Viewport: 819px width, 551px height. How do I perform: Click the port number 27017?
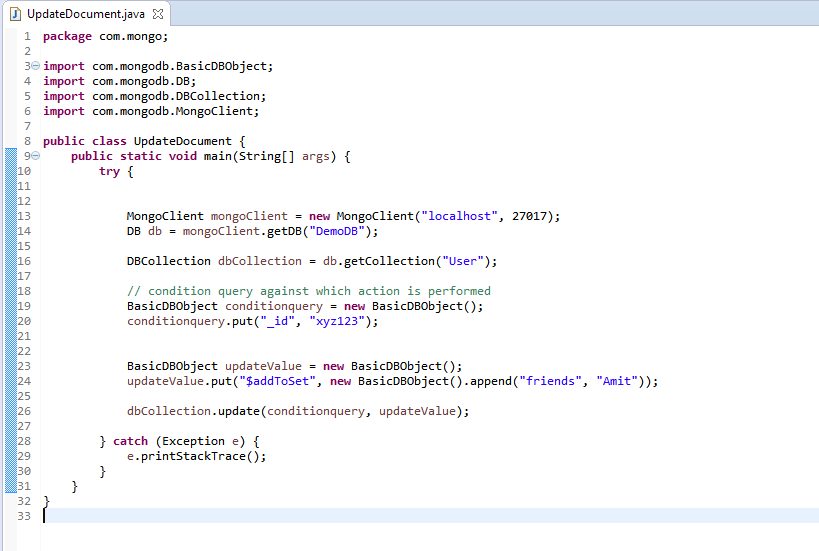coord(529,216)
